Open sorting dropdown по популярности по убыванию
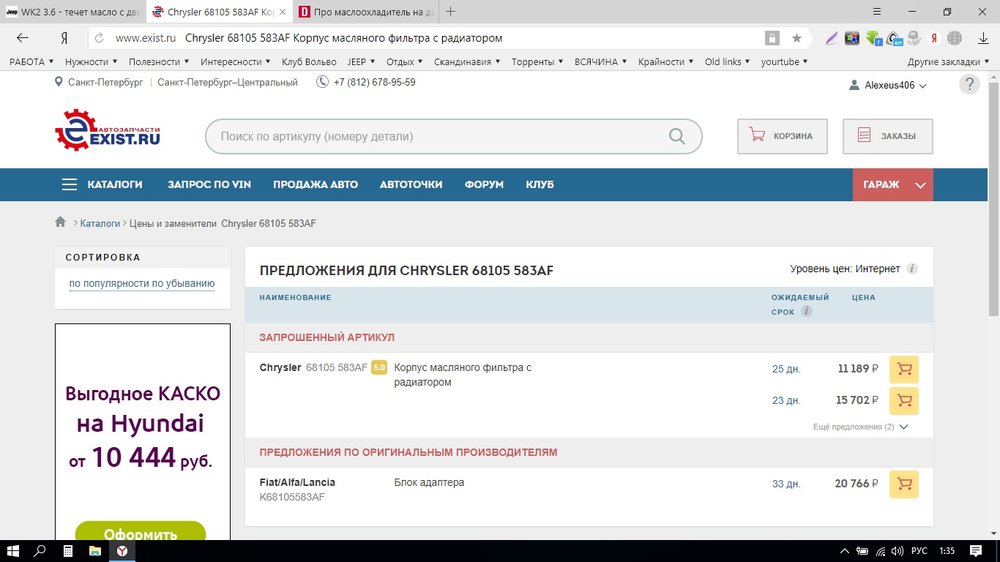The image size is (1000, 562). [x=142, y=283]
